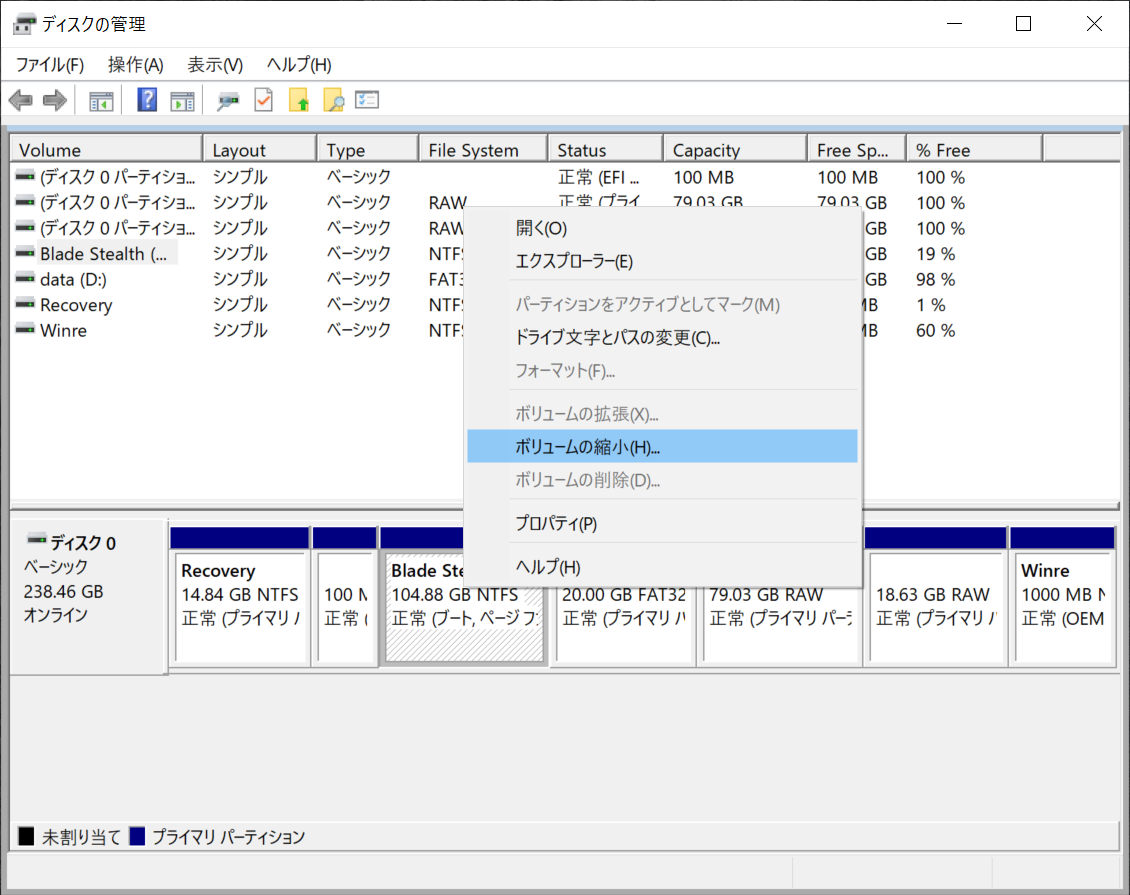This screenshot has width=1130, height=895.
Task: Choose エクスプローラー(E) from the context menu
Action: pos(662,262)
